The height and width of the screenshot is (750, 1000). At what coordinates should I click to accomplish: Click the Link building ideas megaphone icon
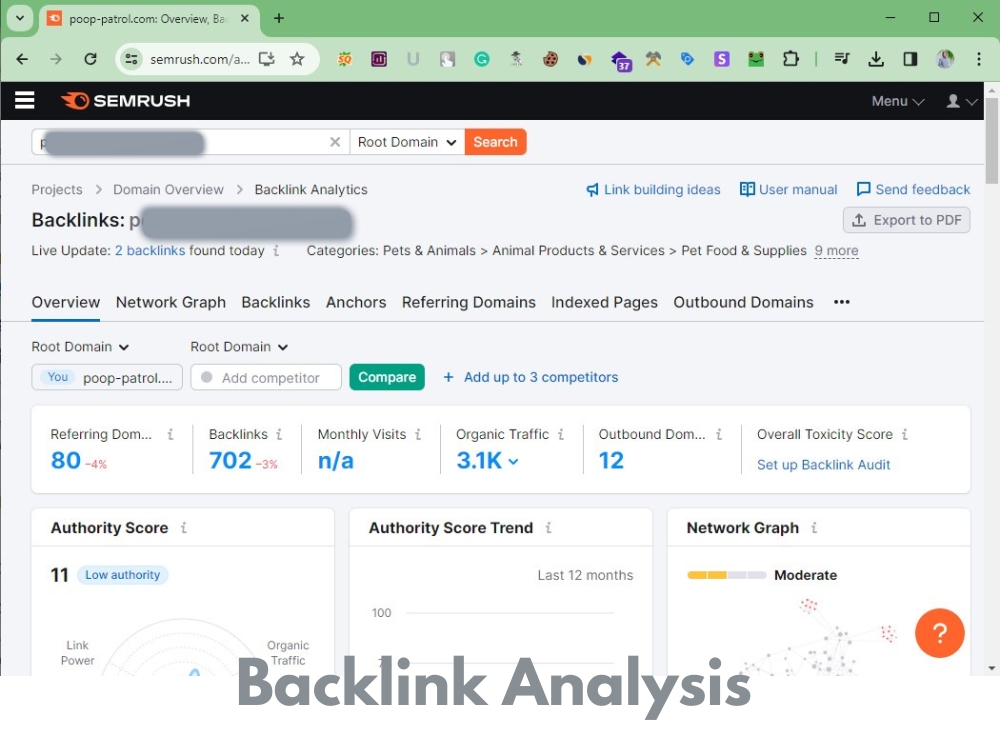tap(593, 189)
